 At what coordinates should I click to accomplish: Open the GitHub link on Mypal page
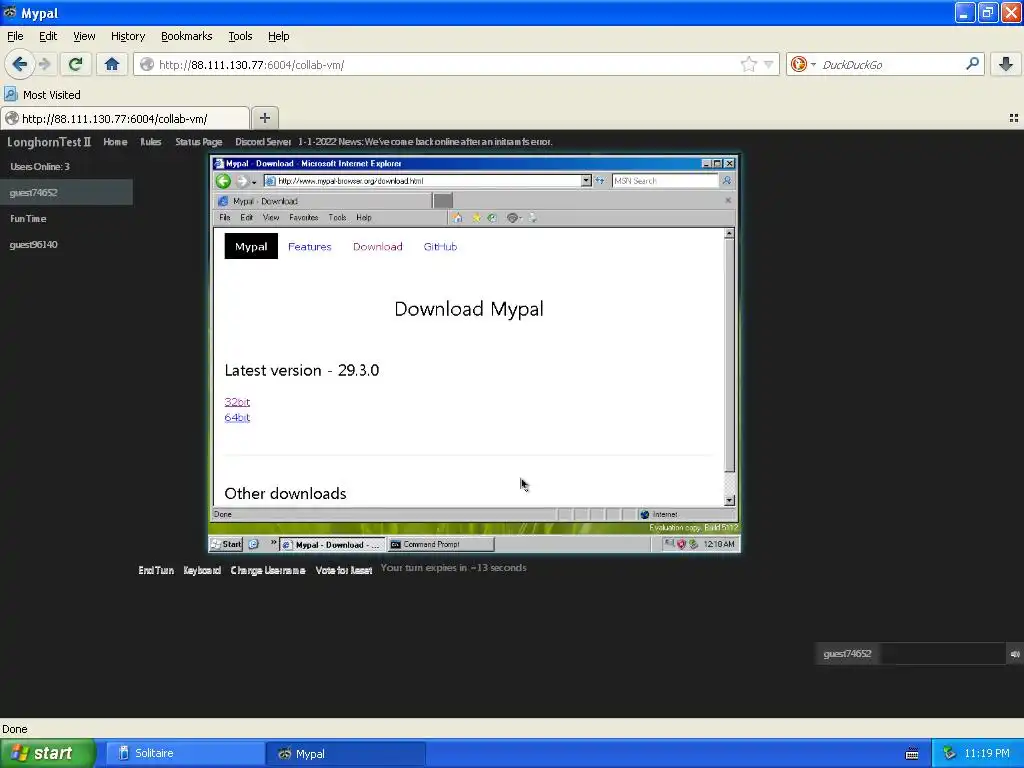[x=440, y=246]
